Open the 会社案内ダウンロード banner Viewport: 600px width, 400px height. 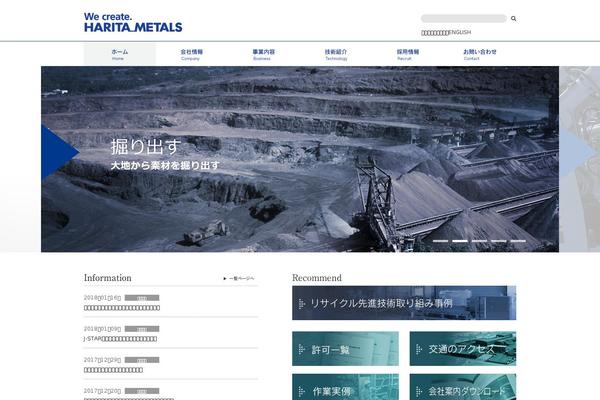point(463,387)
